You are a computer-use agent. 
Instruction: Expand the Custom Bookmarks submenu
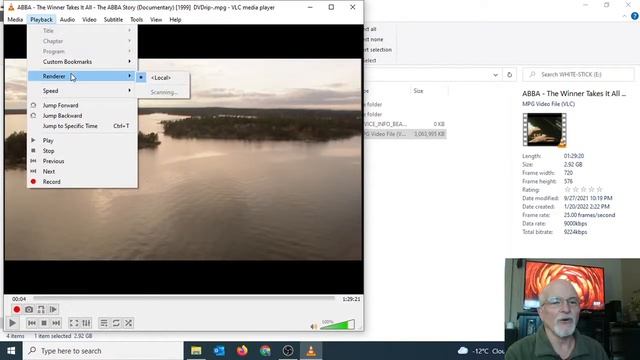click(x=82, y=62)
